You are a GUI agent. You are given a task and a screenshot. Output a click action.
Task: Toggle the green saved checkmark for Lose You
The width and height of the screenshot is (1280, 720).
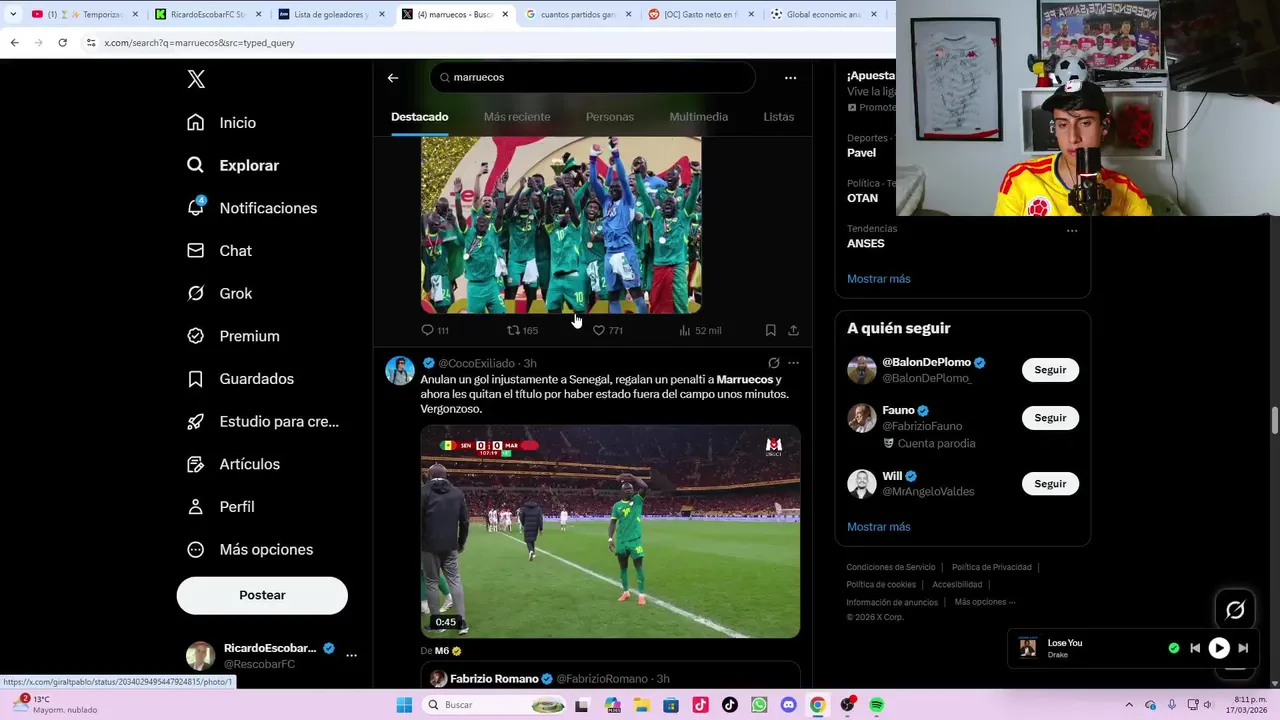[x=1174, y=648]
